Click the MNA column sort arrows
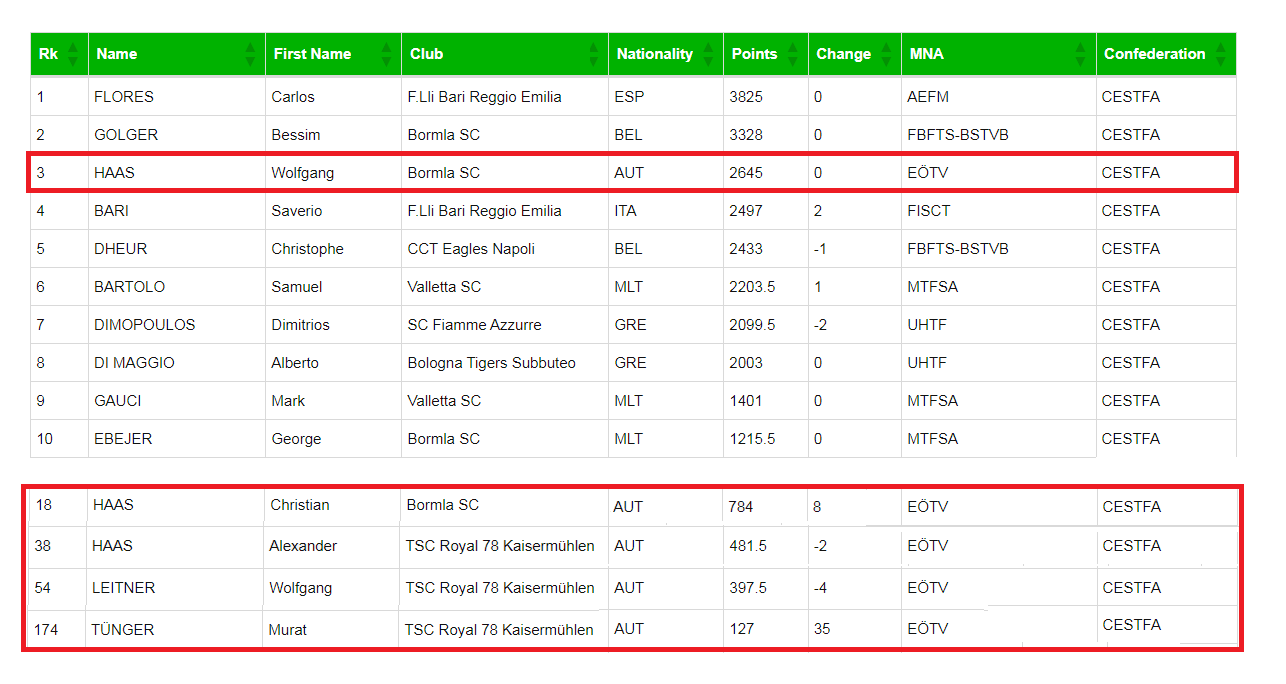The width and height of the screenshot is (1286, 684). (1080, 54)
